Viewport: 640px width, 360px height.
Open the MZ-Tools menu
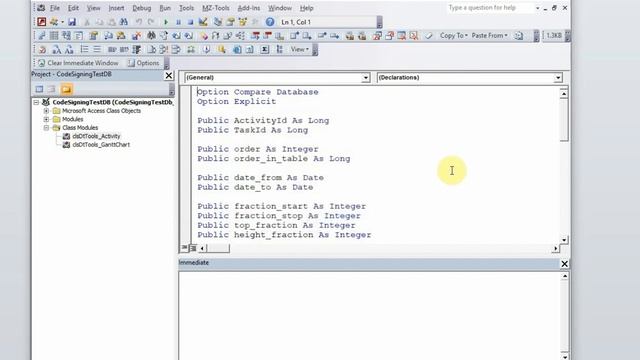click(216, 8)
